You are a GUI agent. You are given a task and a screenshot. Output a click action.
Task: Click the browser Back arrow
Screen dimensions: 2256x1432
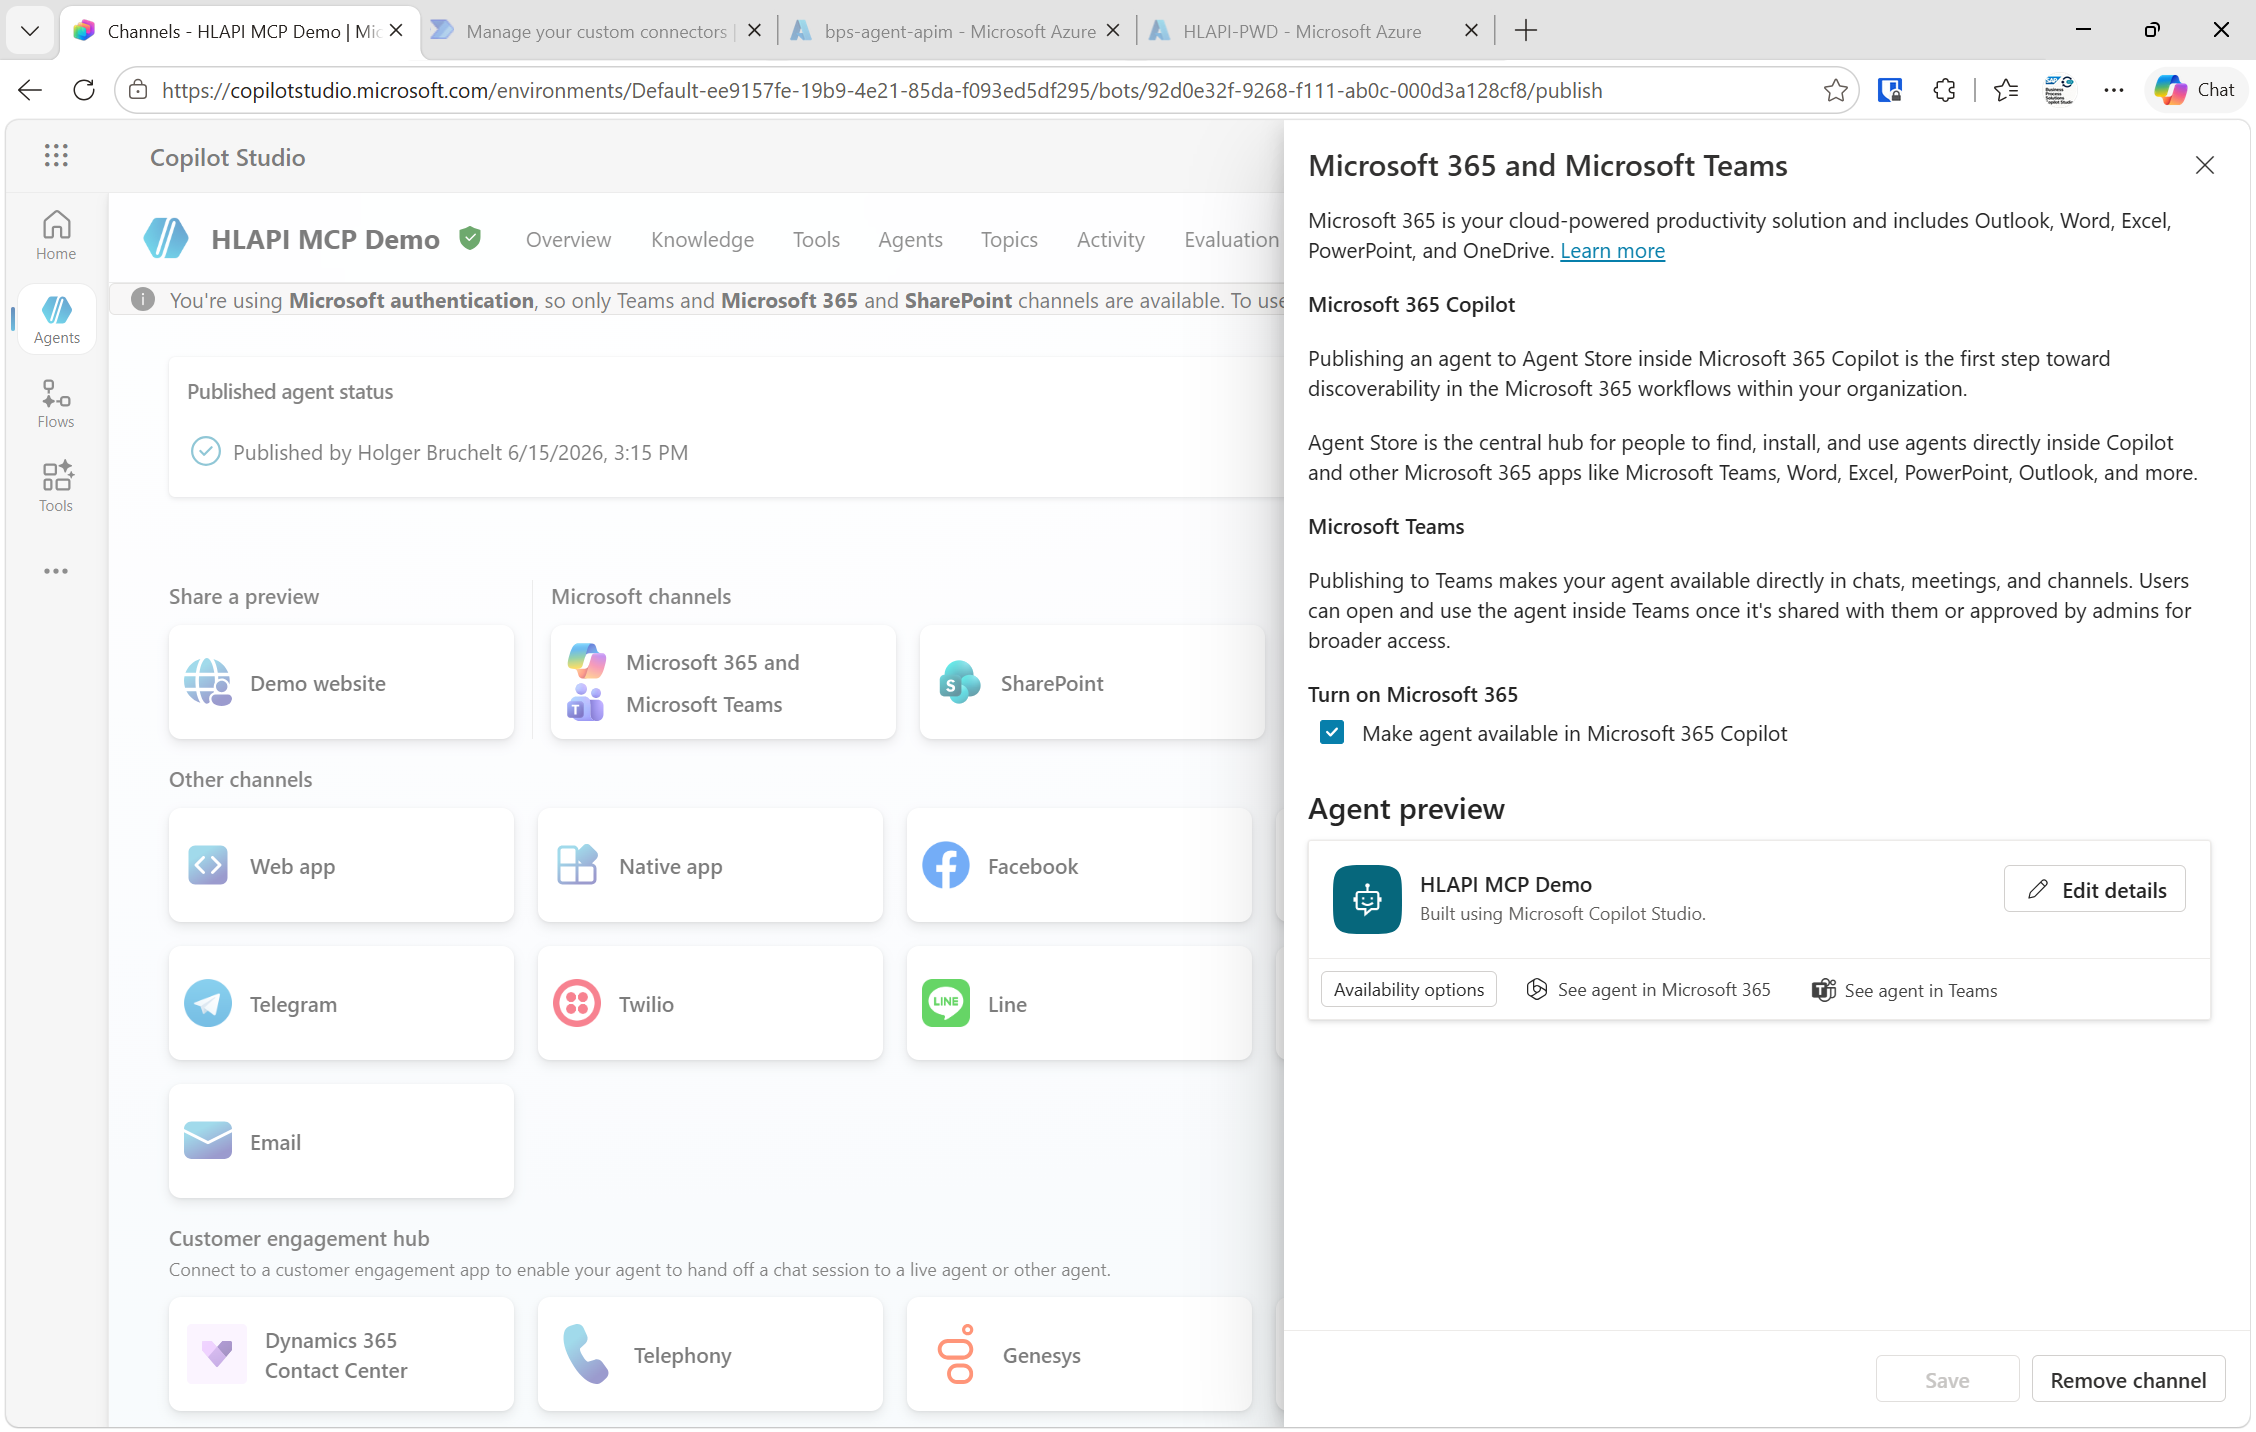30,90
